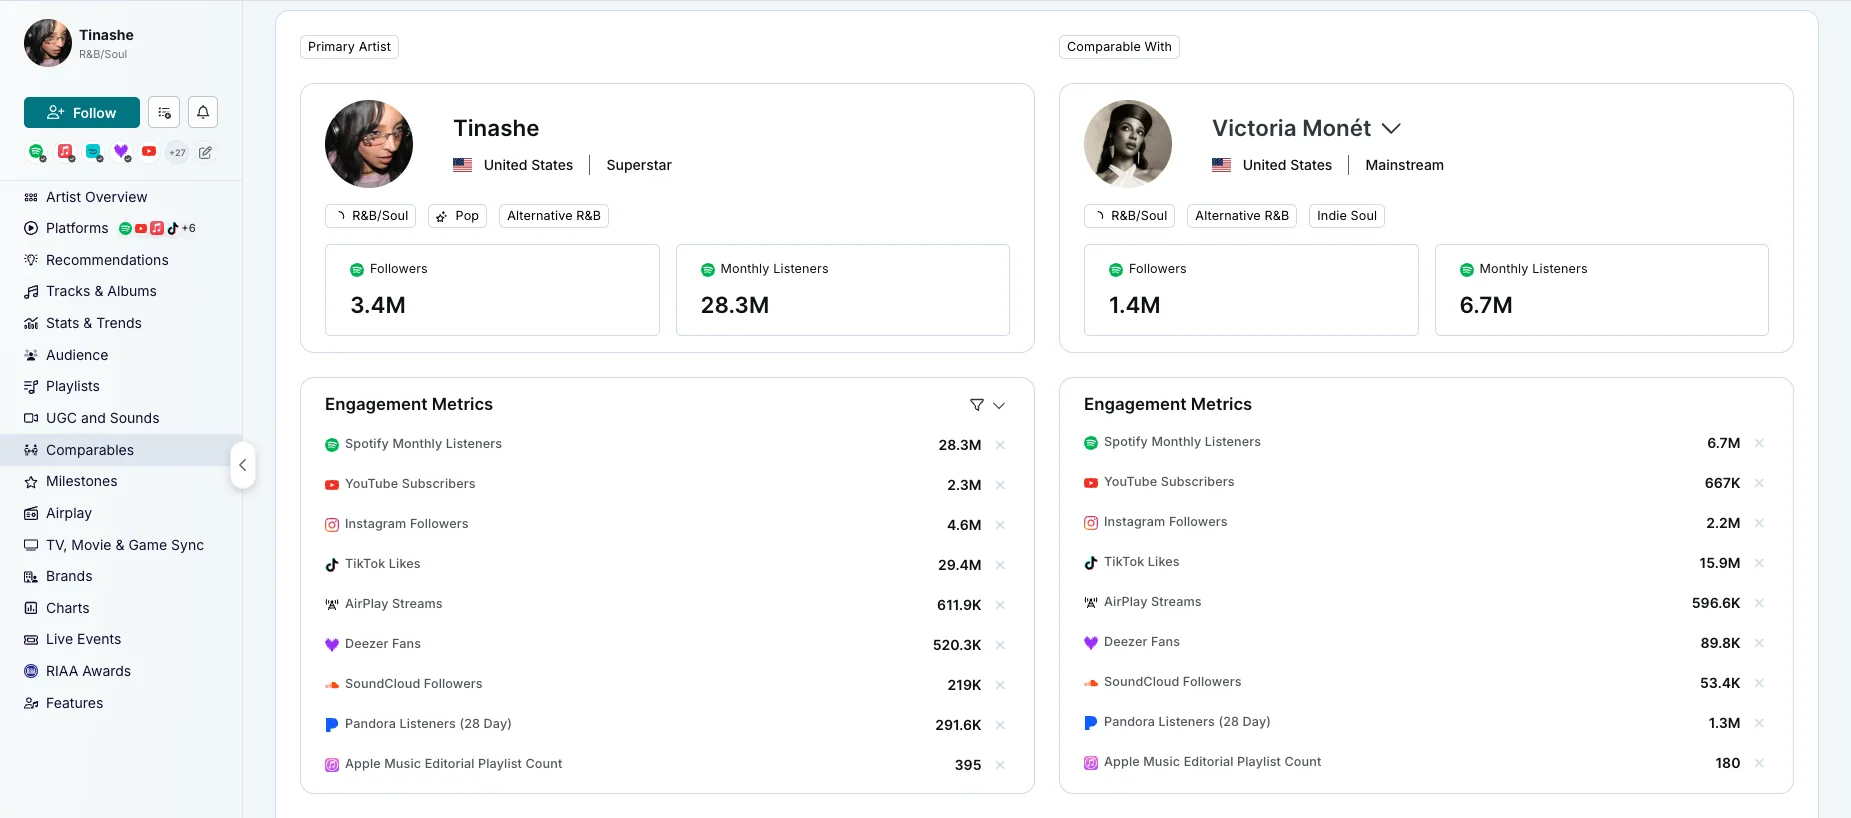The height and width of the screenshot is (818, 1851).
Task: Remove Tinashe's Instagram Followers metric
Action: 1000,525
